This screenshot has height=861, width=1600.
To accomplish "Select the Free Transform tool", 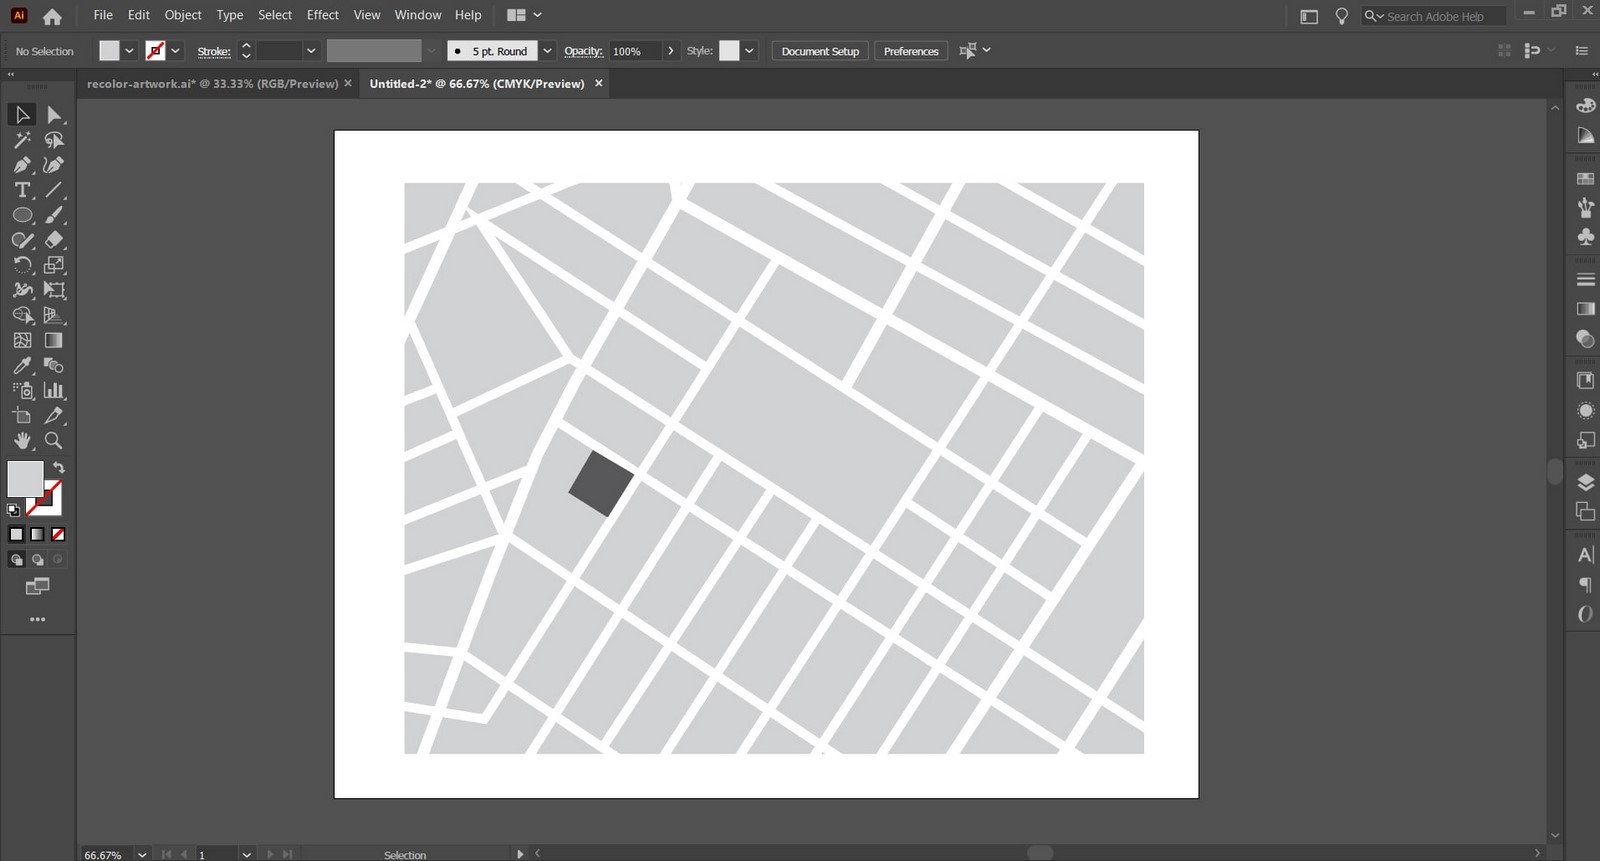I will (54, 290).
